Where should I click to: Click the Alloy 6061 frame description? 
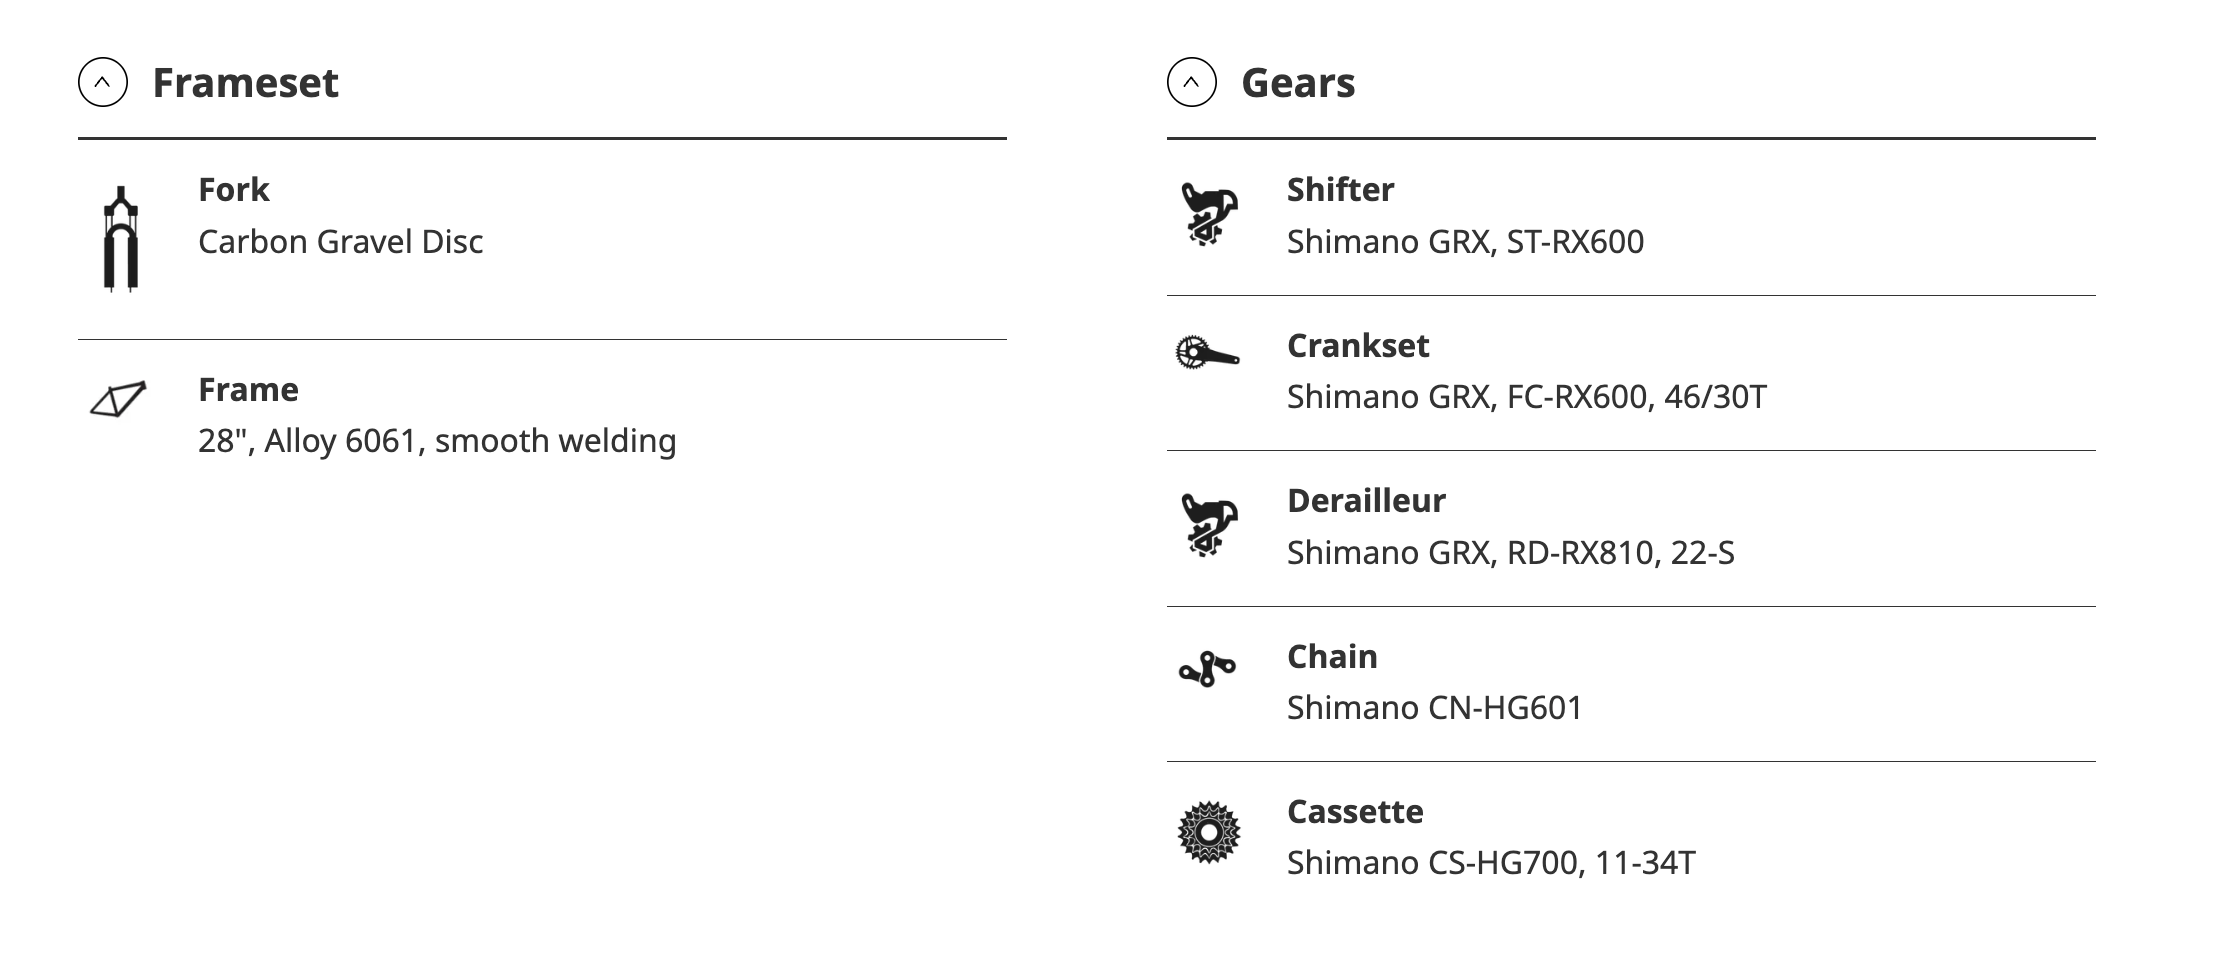tap(437, 441)
